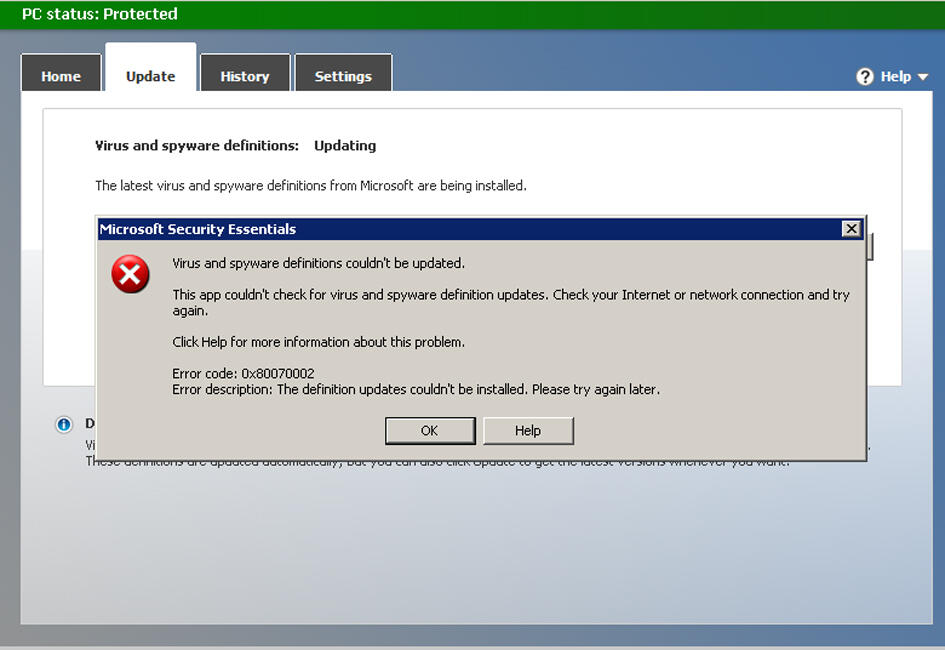Click the X icon on the error dialog
This screenshot has height=650, width=945.
(x=851, y=229)
